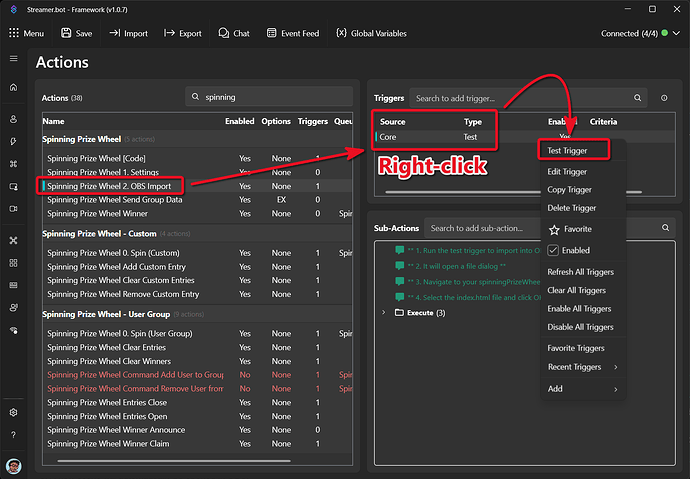Open Settings gear in sidebar
690x479 pixels.
[x=14, y=412]
